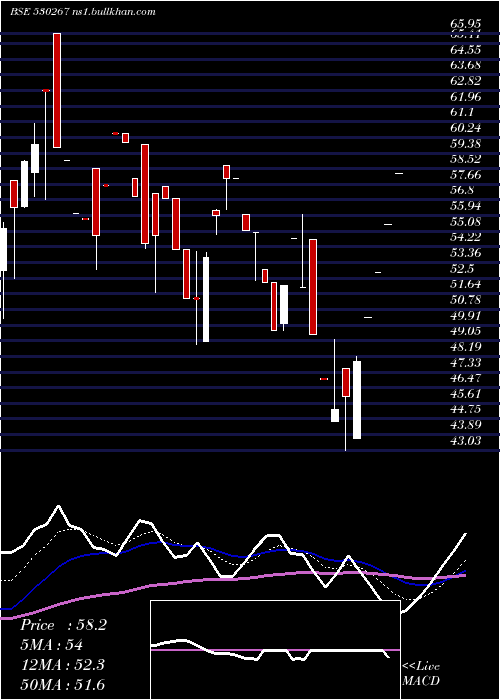This screenshot has height=700, width=500.
Task: Select the 58.52 price label
Action: (x=466, y=159)
